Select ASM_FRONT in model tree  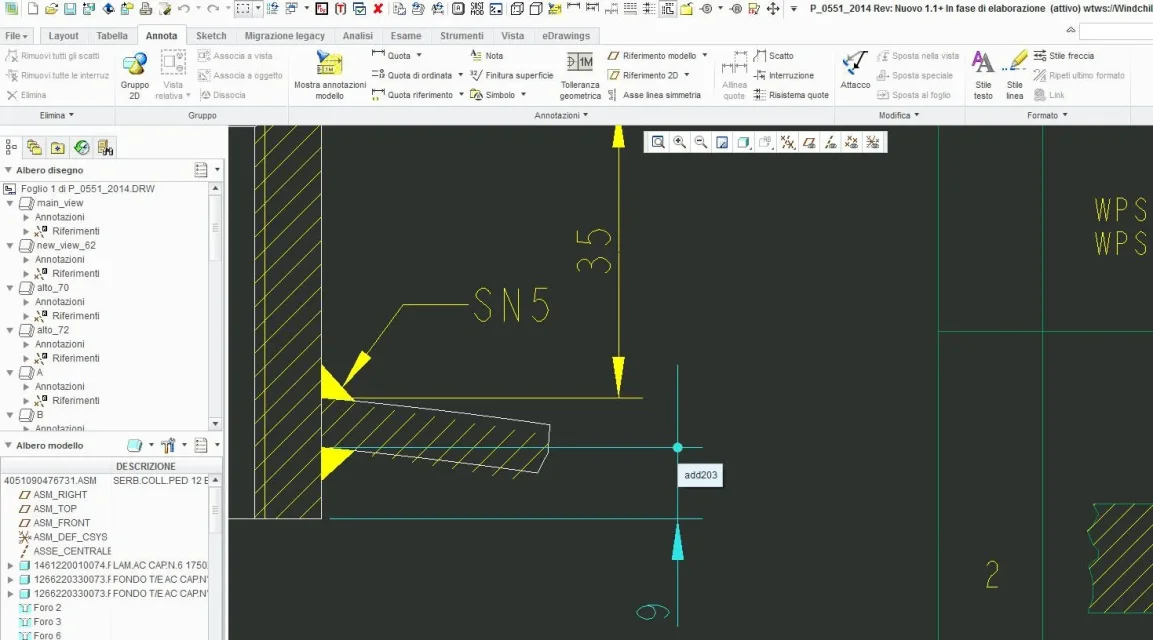pos(62,523)
